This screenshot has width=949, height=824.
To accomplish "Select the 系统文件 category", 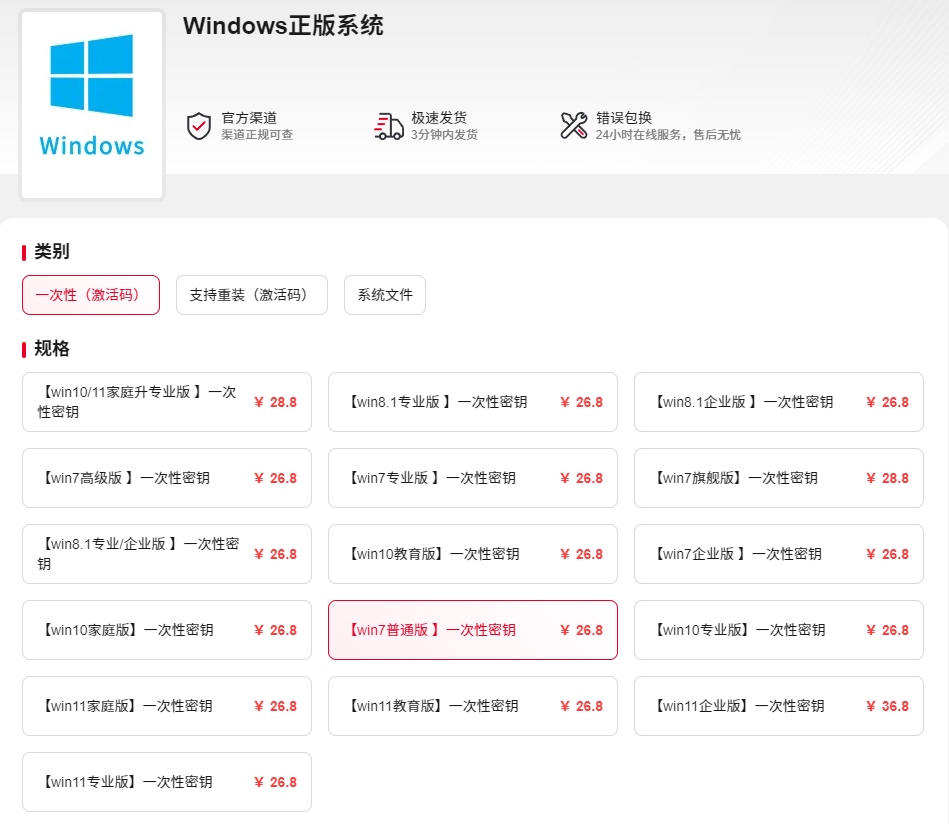I will [x=385, y=295].
